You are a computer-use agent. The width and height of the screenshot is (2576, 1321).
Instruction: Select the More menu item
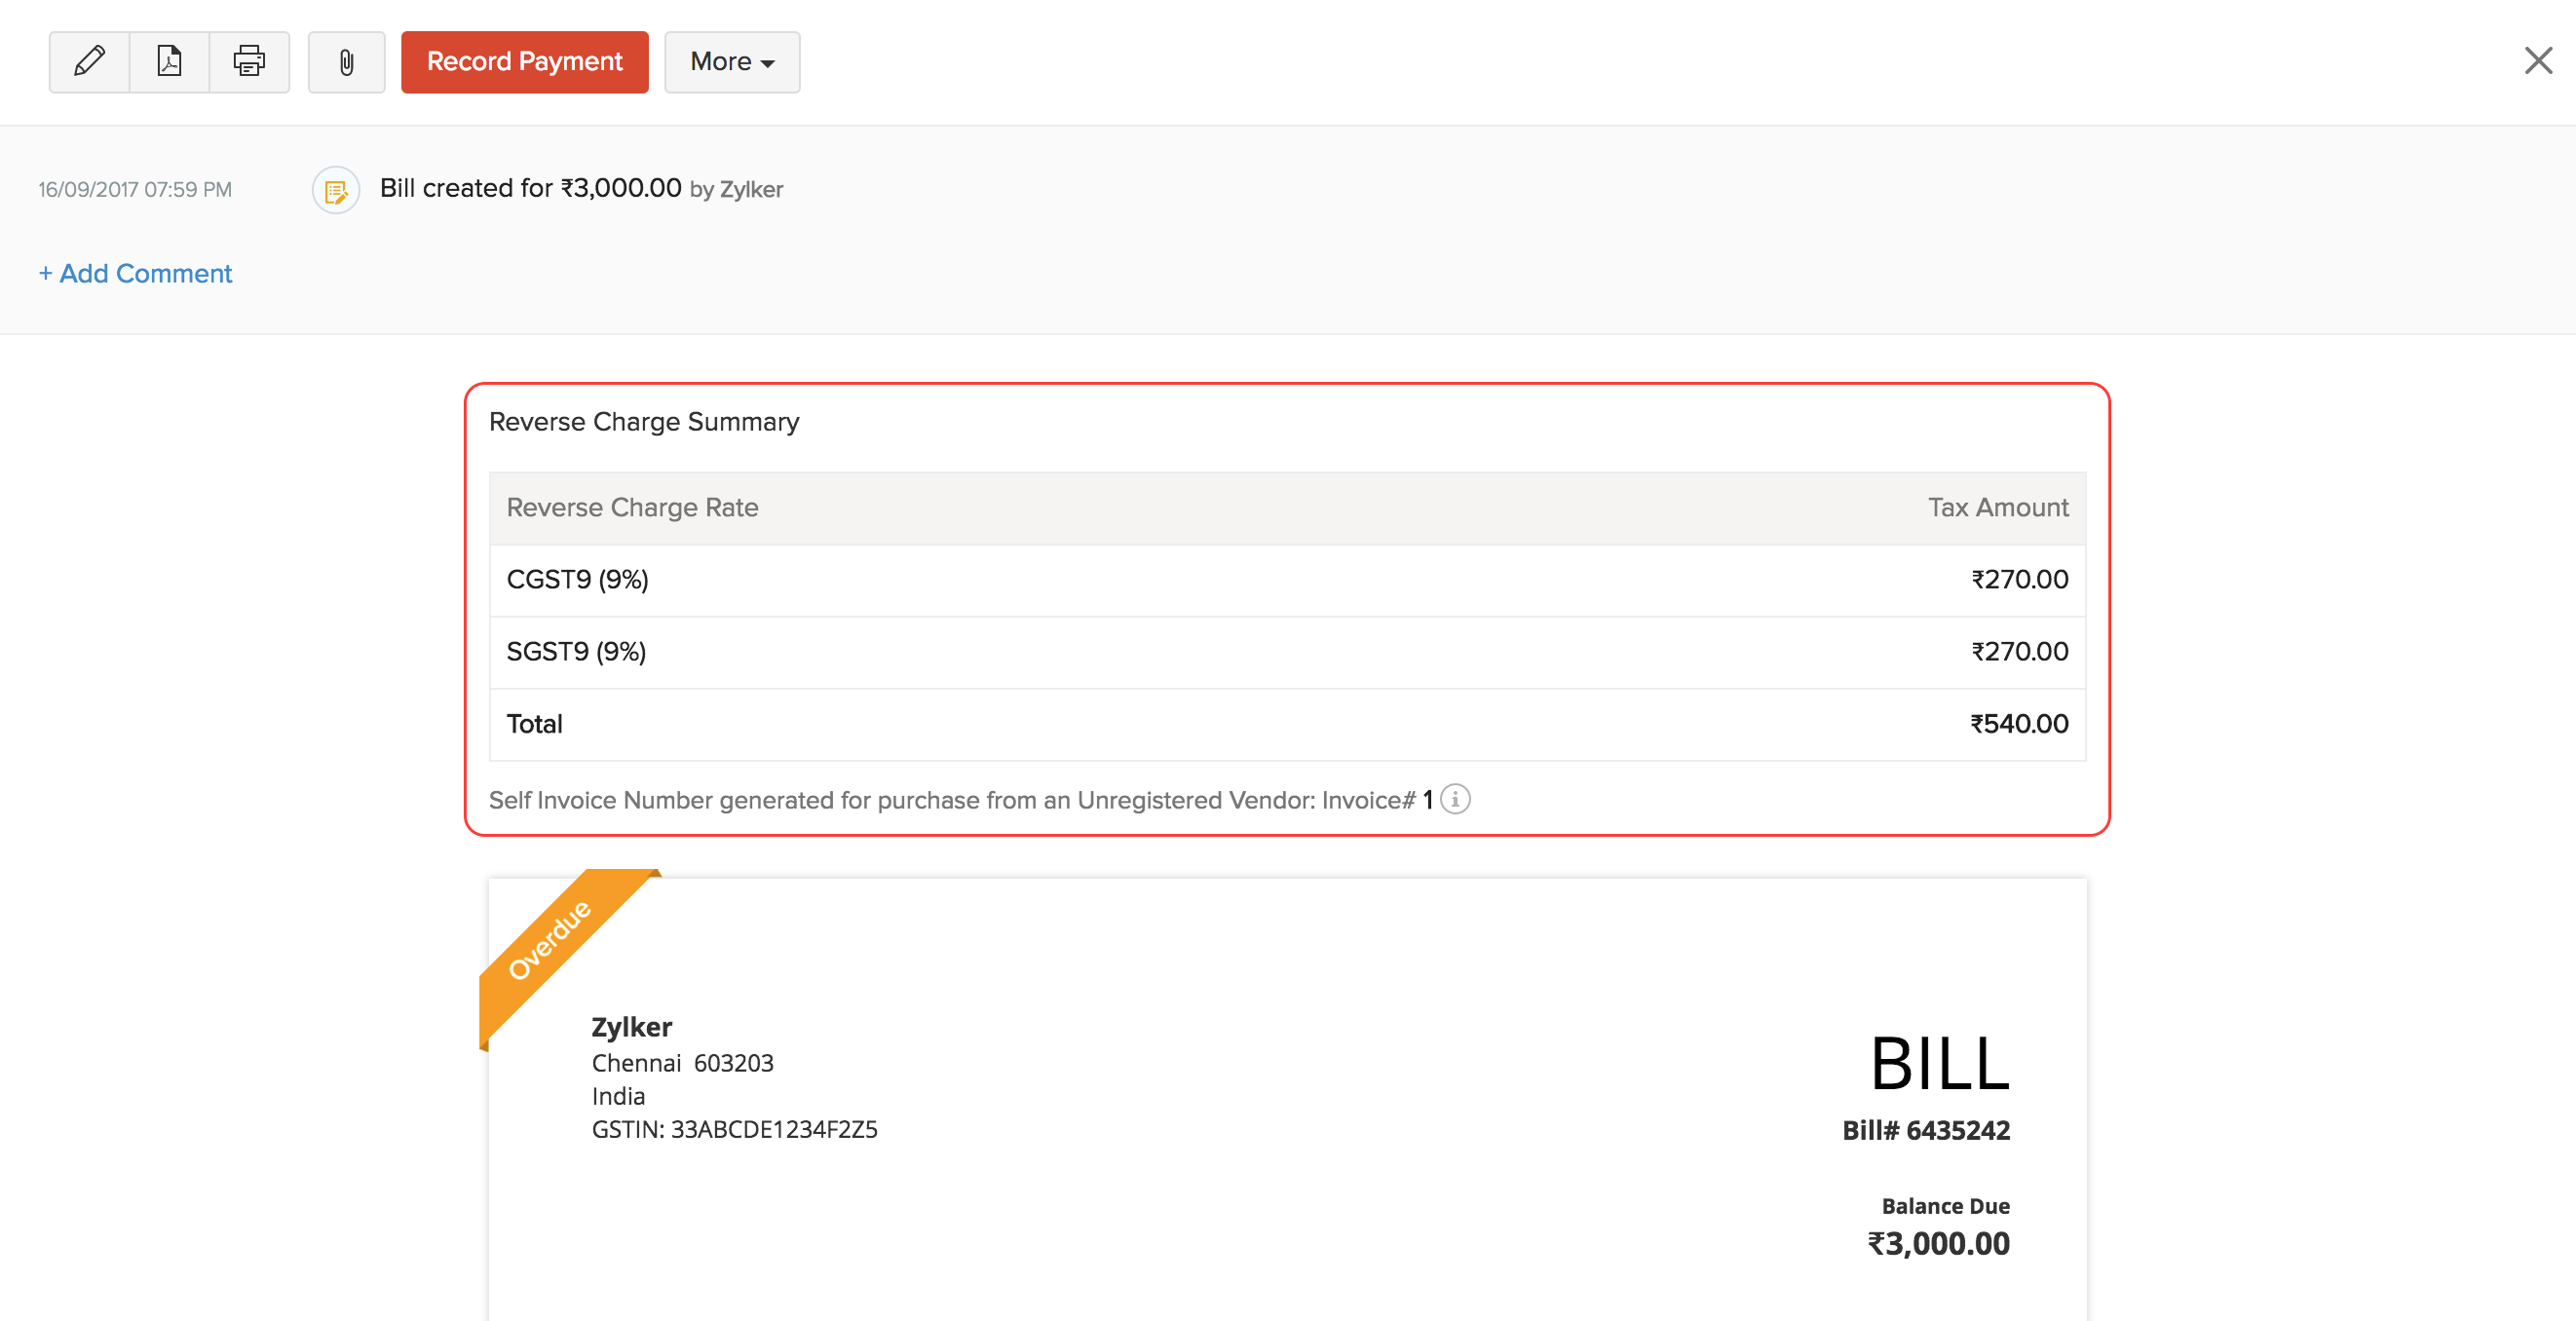point(731,60)
